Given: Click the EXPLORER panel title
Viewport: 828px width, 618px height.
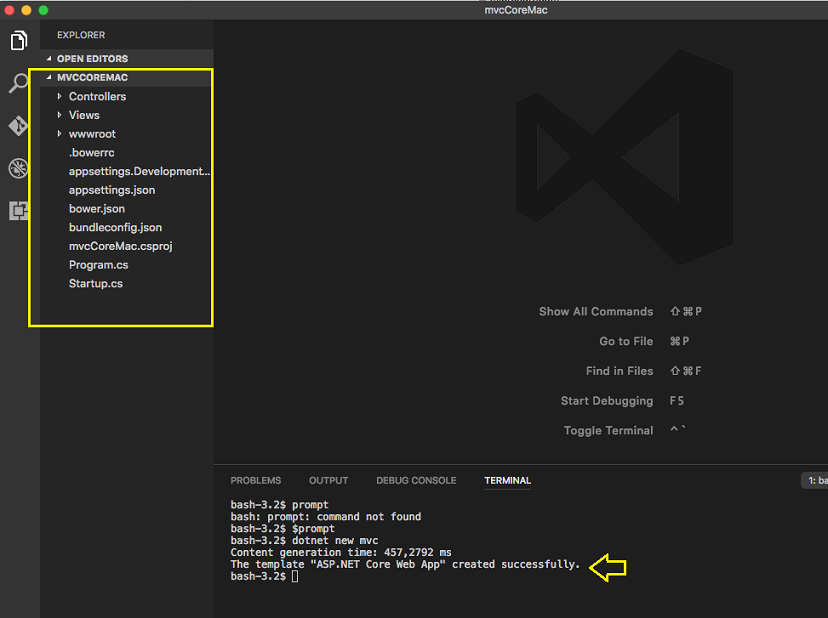Looking at the screenshot, I should click(x=81, y=35).
